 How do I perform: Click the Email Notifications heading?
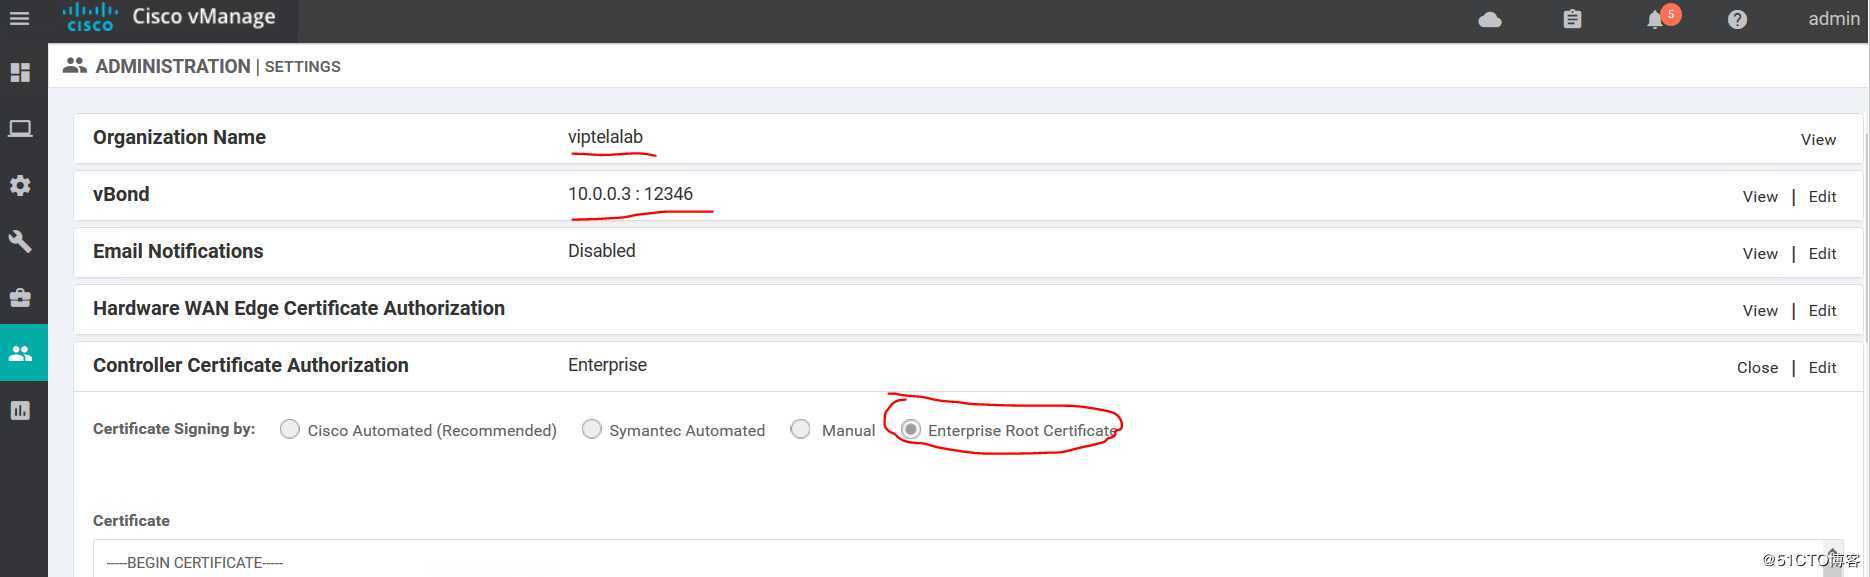click(x=178, y=251)
